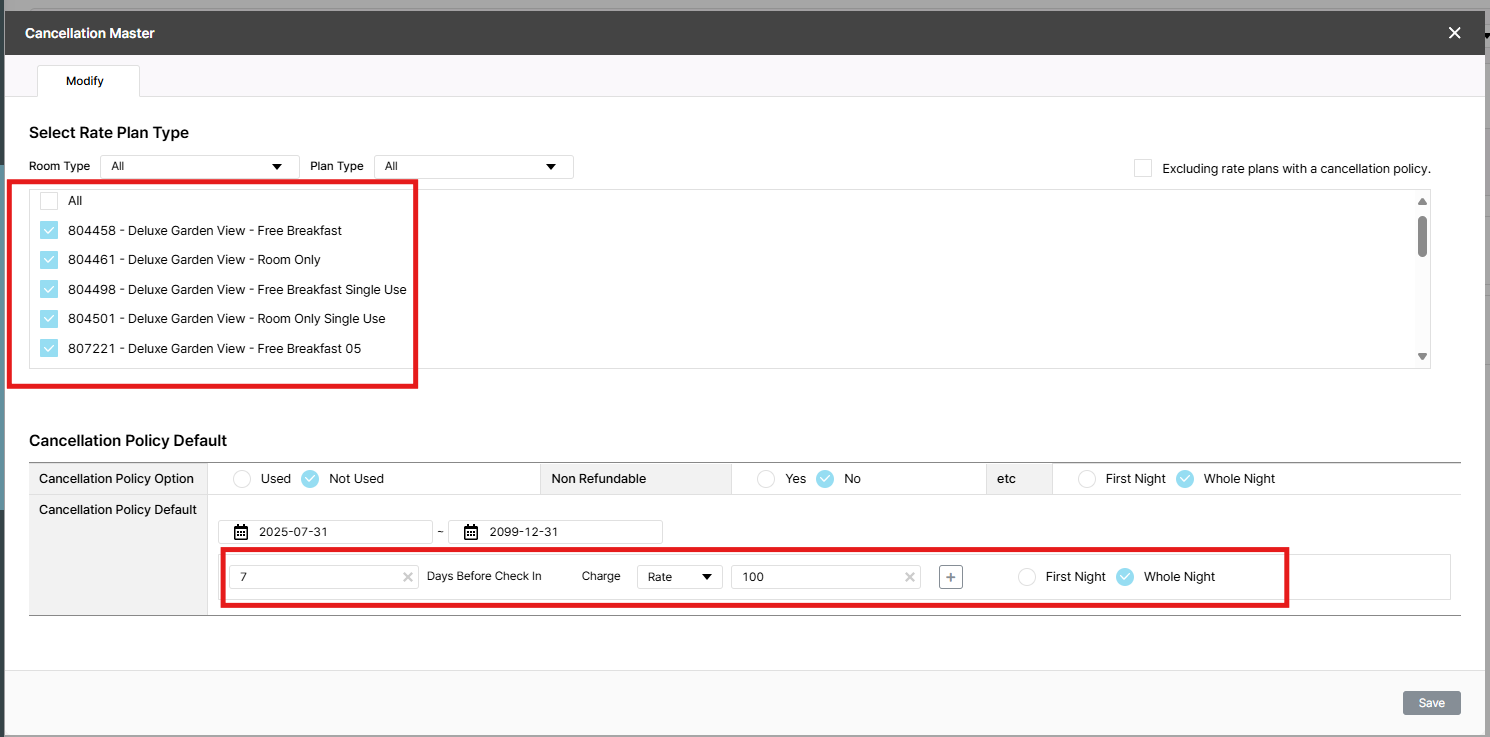Image resolution: width=1490 pixels, height=737 pixels.
Task: Open the end date calendar icon
Action: click(x=471, y=532)
